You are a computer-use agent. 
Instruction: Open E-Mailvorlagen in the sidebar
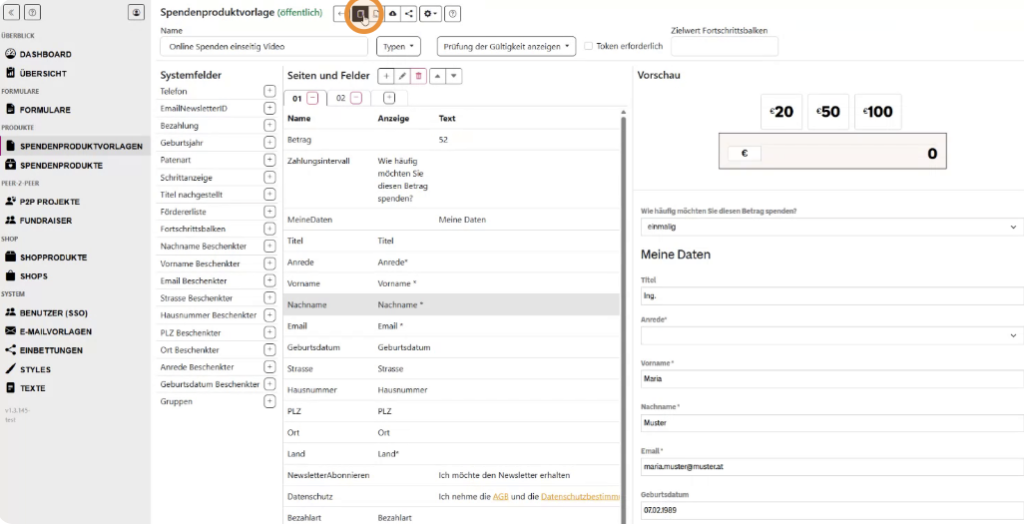(56, 331)
